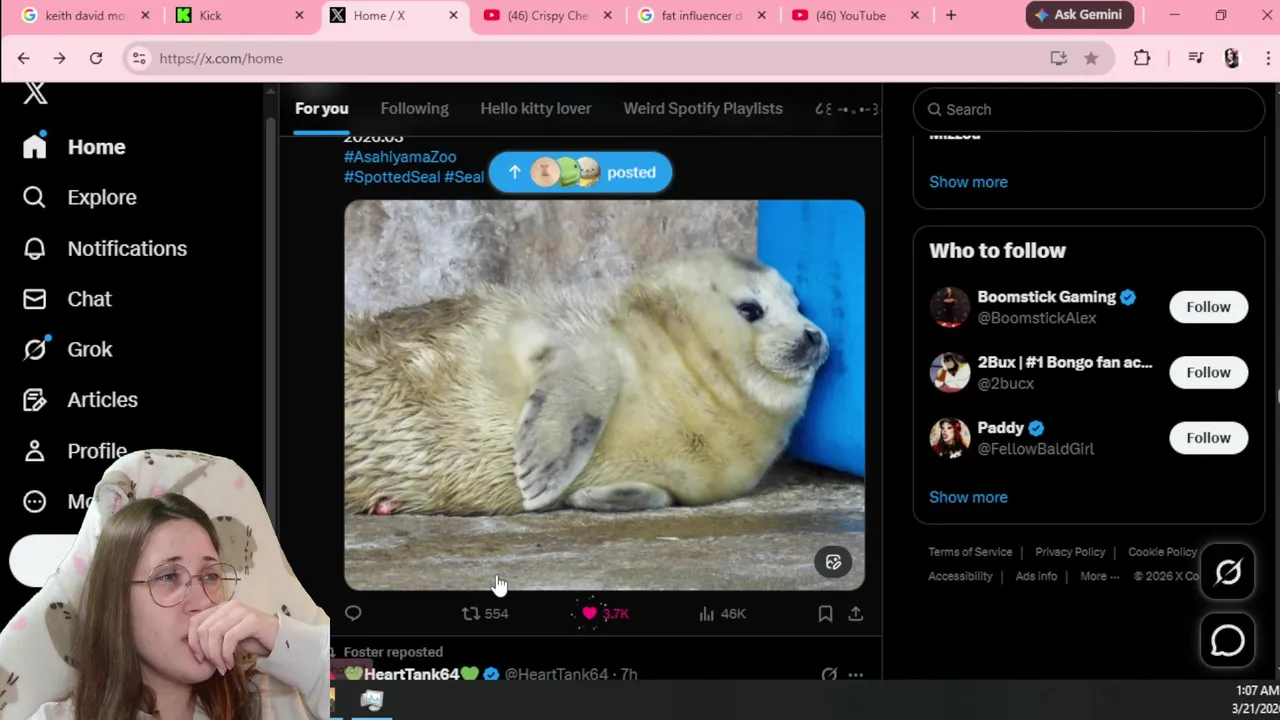Open Boomstick Gaming profile
This screenshot has width=1280, height=720.
(x=1046, y=297)
